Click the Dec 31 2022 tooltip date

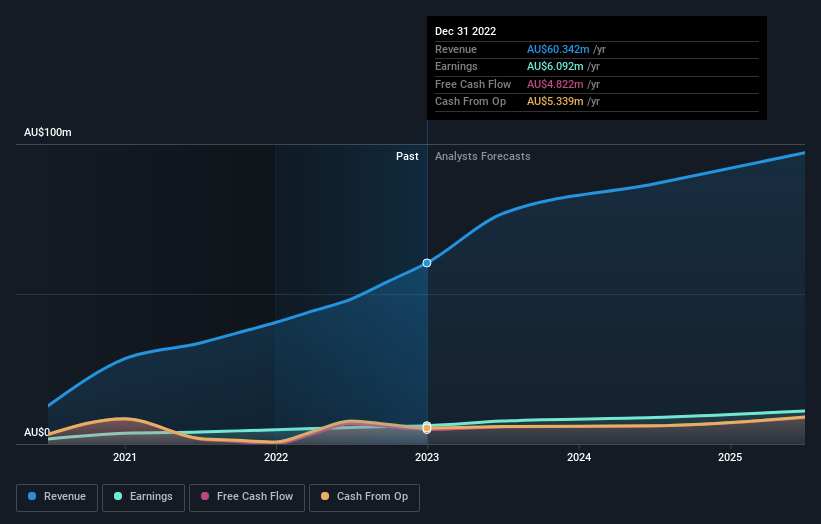point(465,31)
